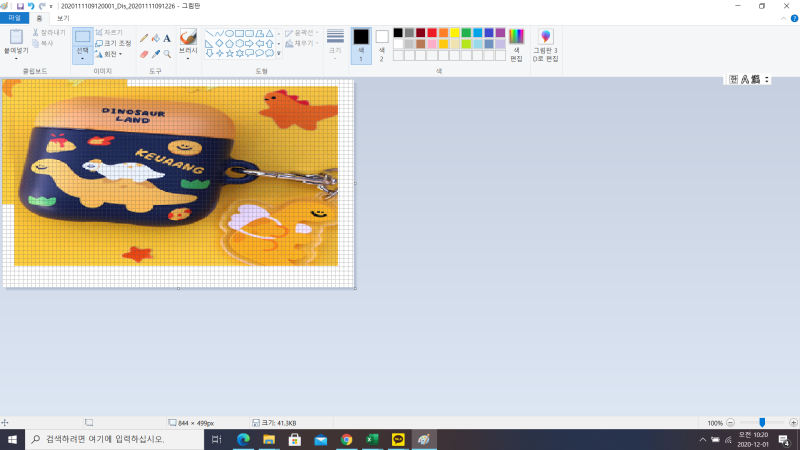
Task: Click the dinosaur image canvas
Action: [x=178, y=183]
